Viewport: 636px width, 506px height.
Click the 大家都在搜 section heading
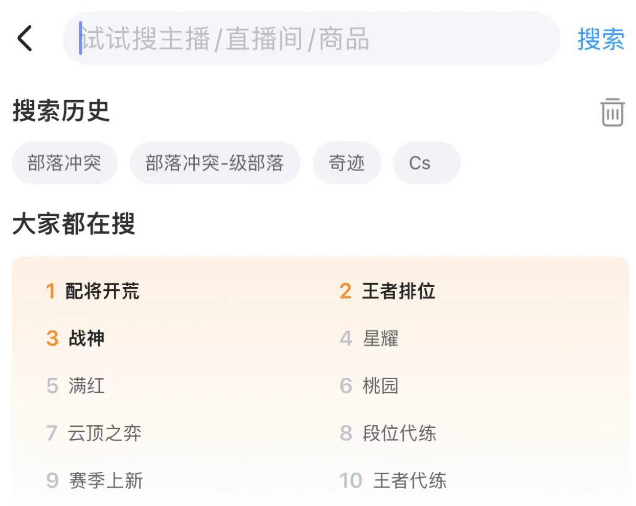[73, 224]
